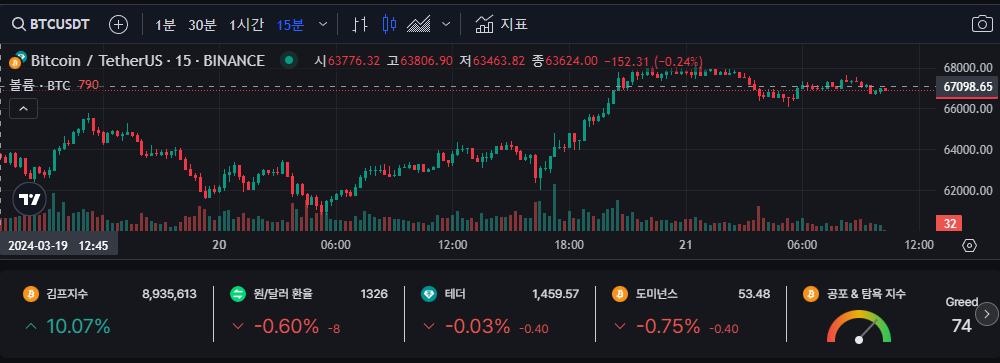1000x363 pixels.
Task: Show next indicators with the right arrow button
Action: (x=987, y=313)
